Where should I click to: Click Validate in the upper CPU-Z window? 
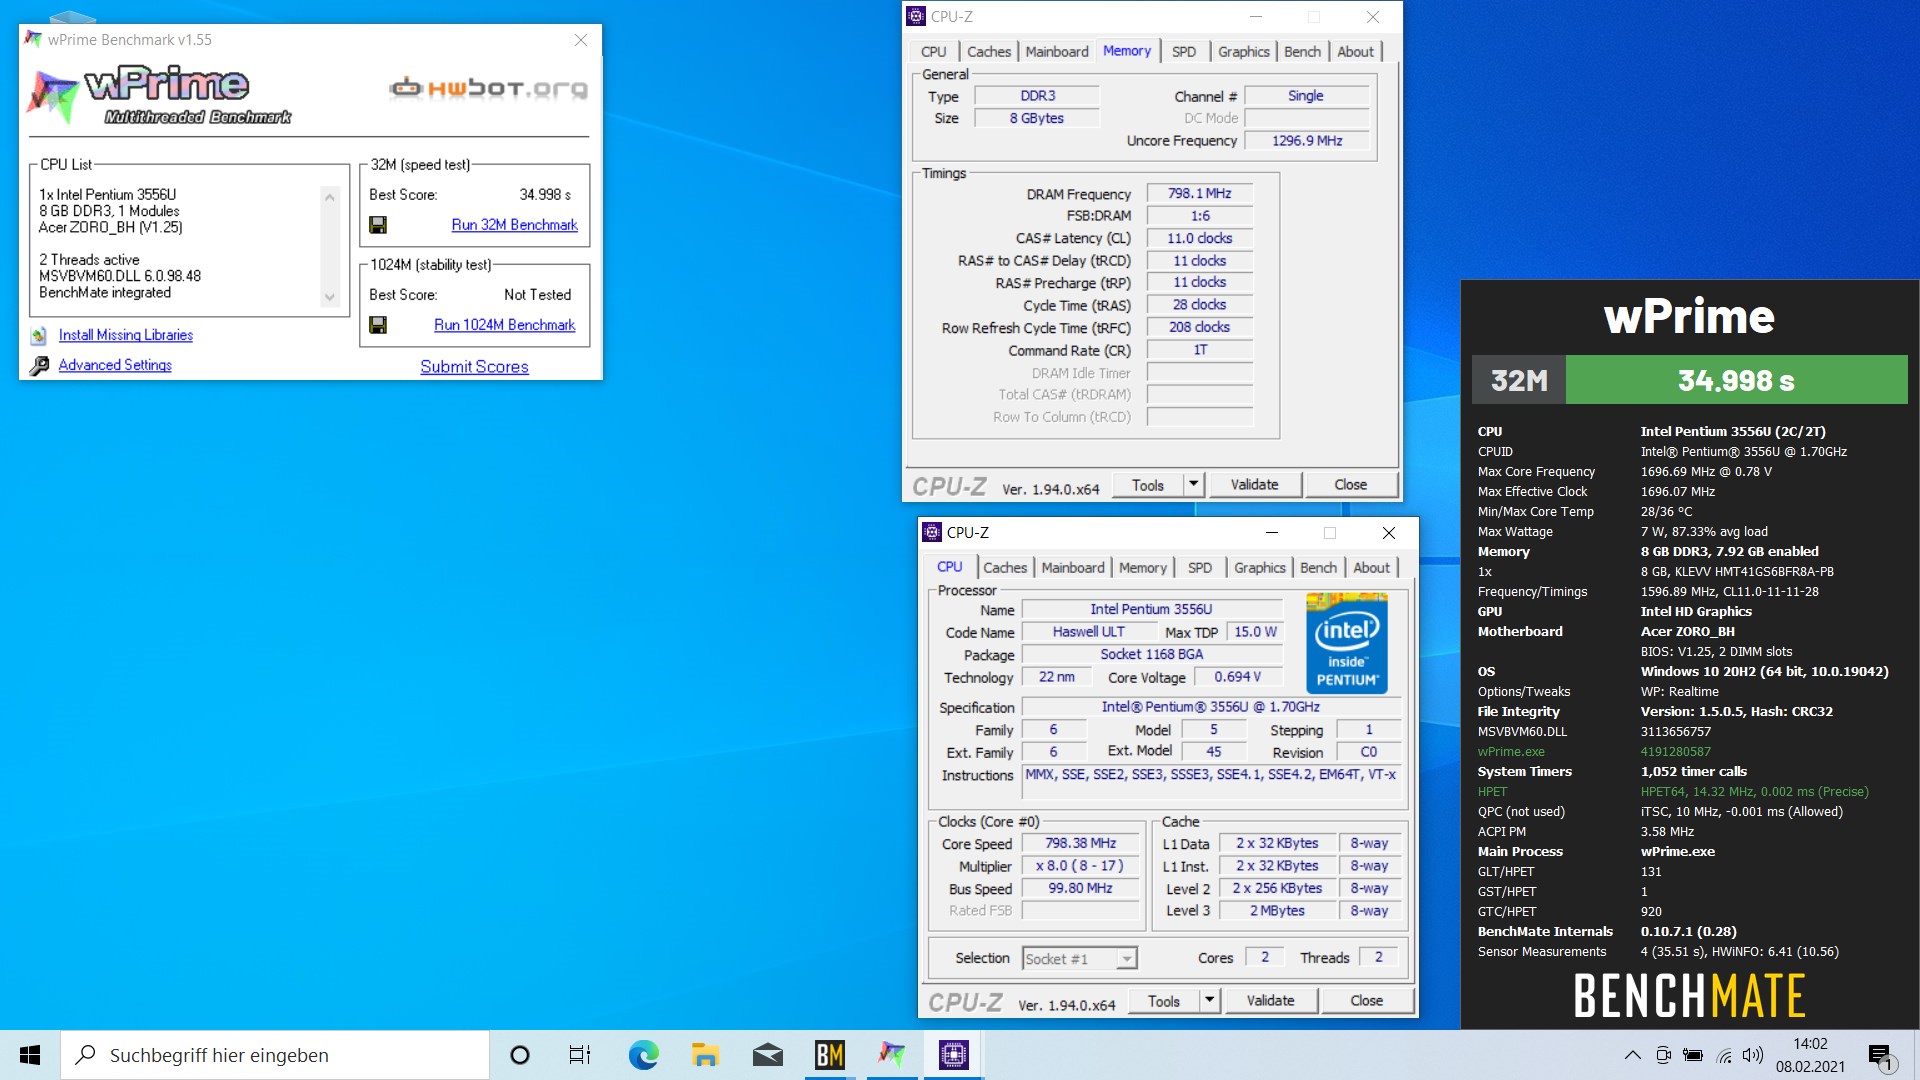(x=1254, y=485)
